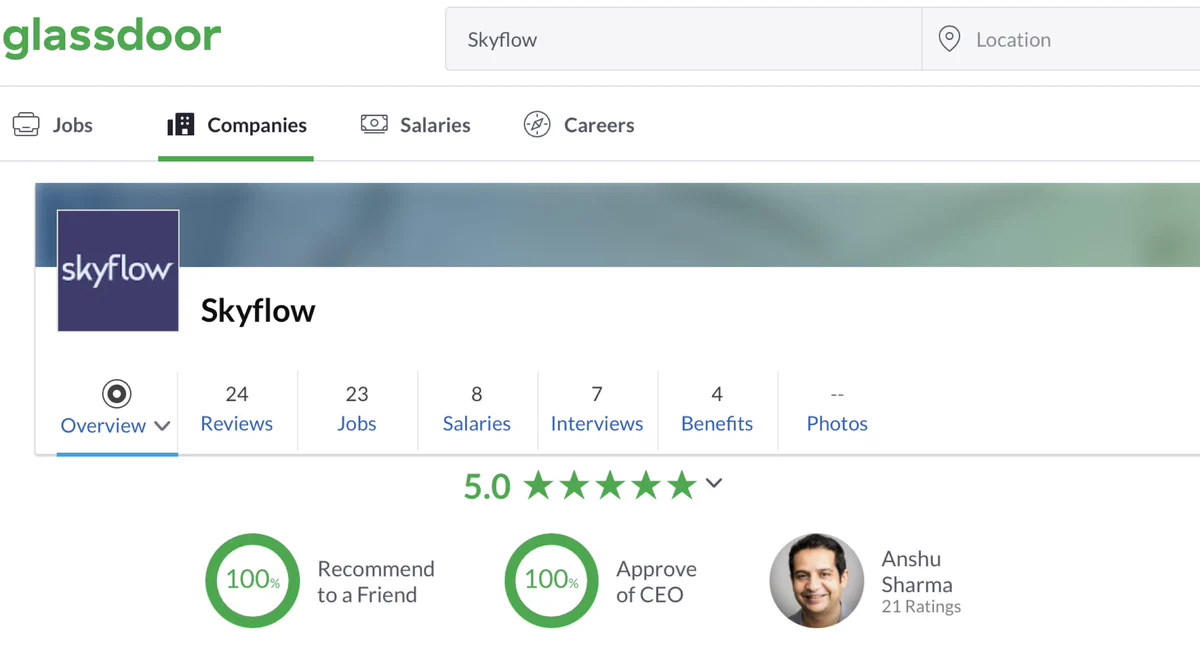Click the Companies building icon
The width and height of the screenshot is (1200, 659).
181,124
